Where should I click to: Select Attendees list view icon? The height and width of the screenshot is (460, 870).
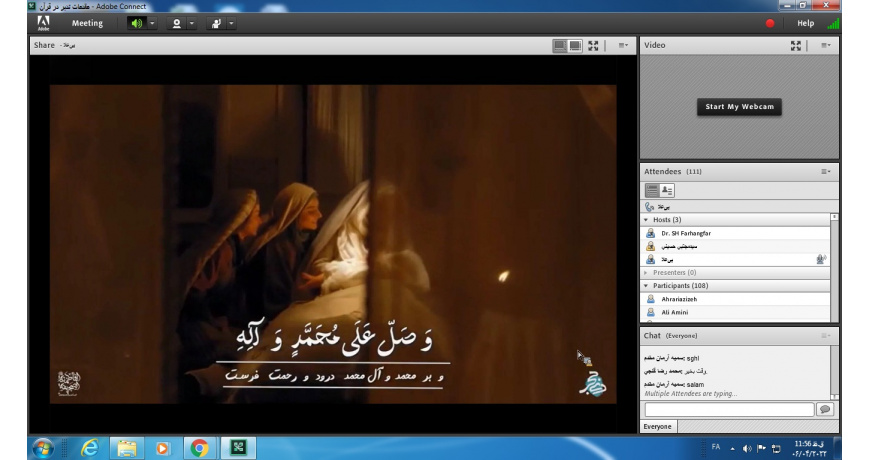tap(652, 190)
